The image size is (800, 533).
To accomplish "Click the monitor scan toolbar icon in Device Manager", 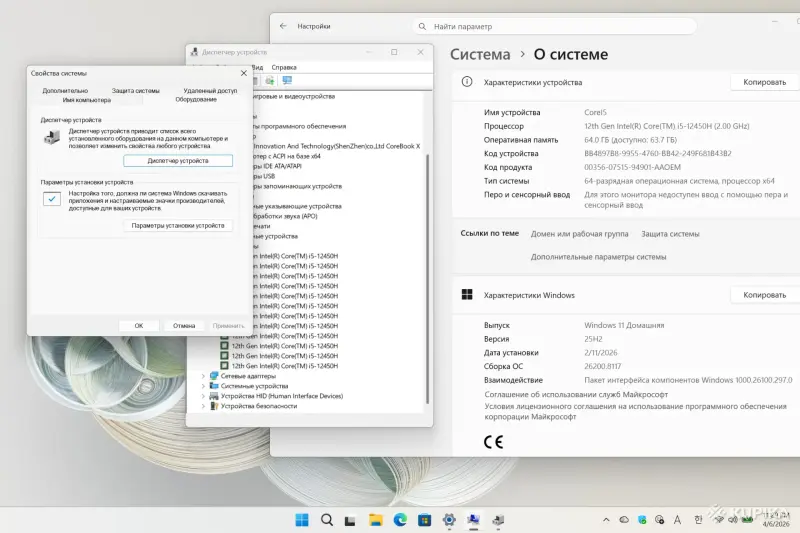I will point(287,81).
